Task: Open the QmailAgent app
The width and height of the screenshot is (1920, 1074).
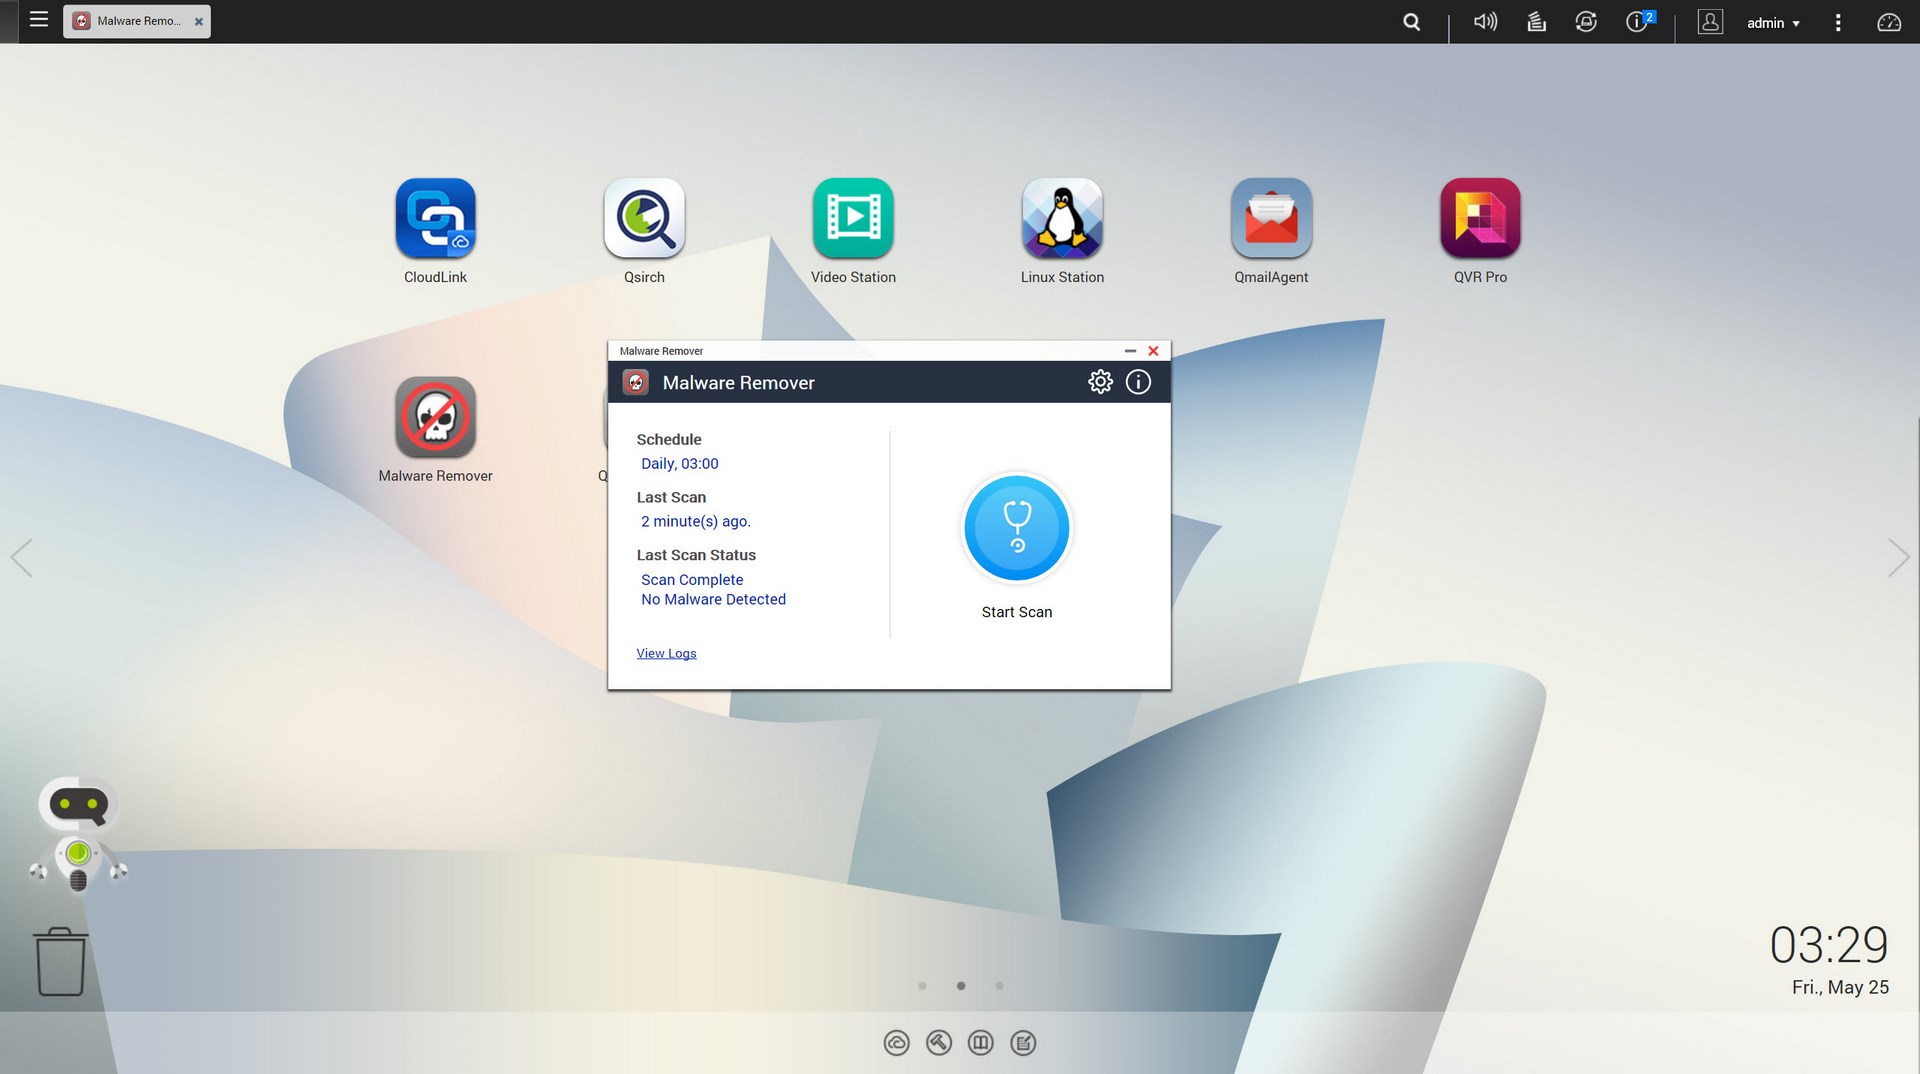Action: [x=1271, y=218]
